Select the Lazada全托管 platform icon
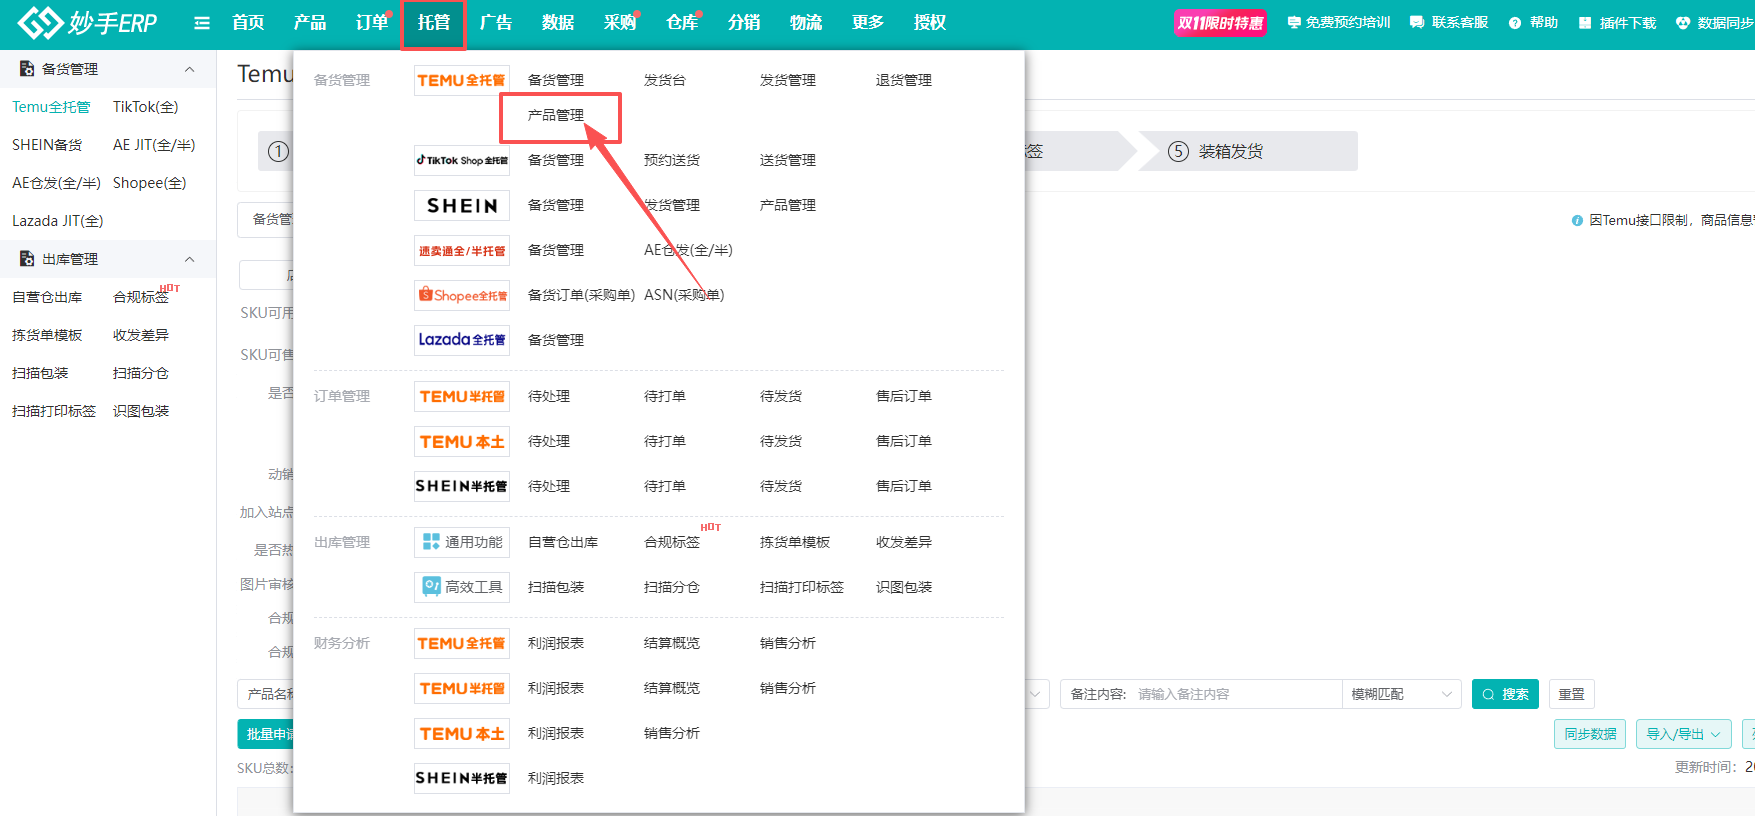This screenshot has height=816, width=1755. click(461, 340)
